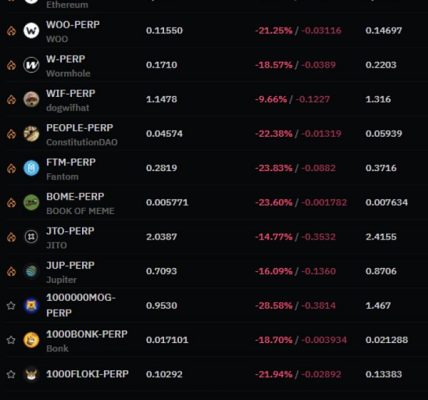Click the BOME-PERP coin logo
The height and width of the screenshot is (400, 428).
[x=31, y=202]
